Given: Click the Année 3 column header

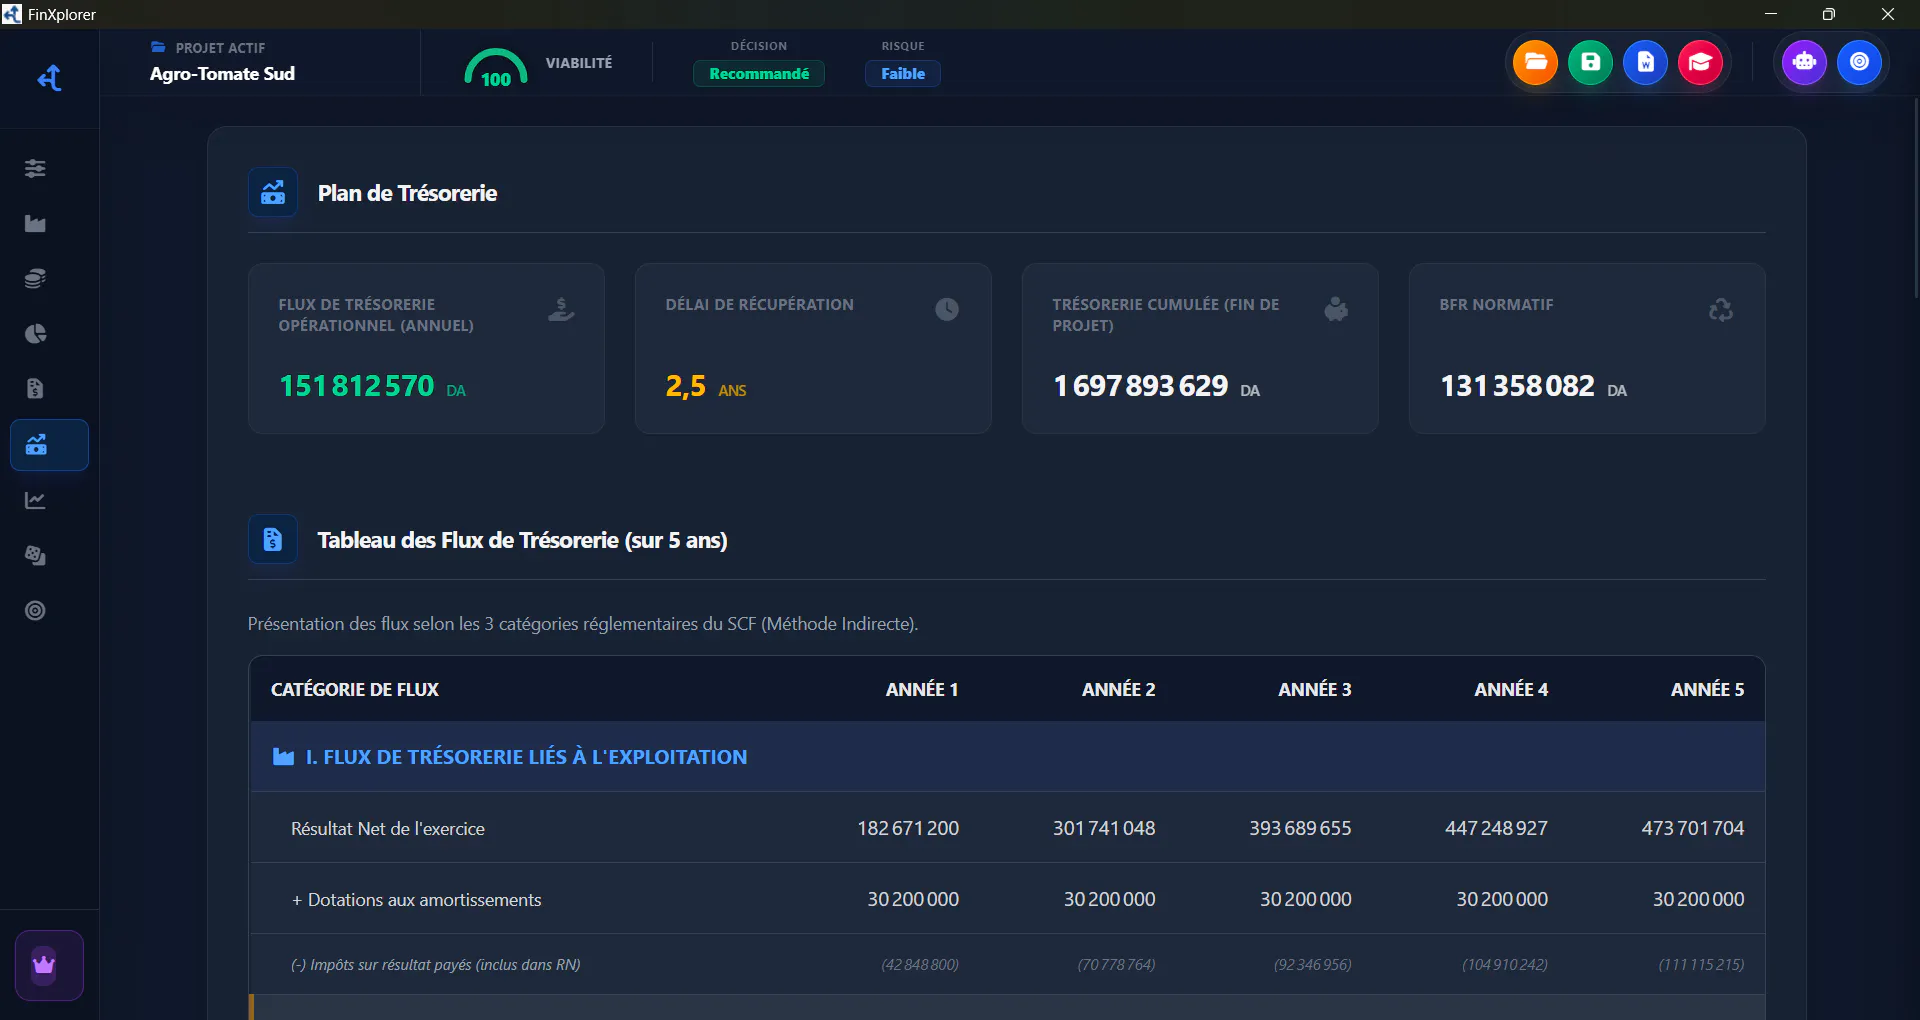Looking at the screenshot, I should (1314, 689).
